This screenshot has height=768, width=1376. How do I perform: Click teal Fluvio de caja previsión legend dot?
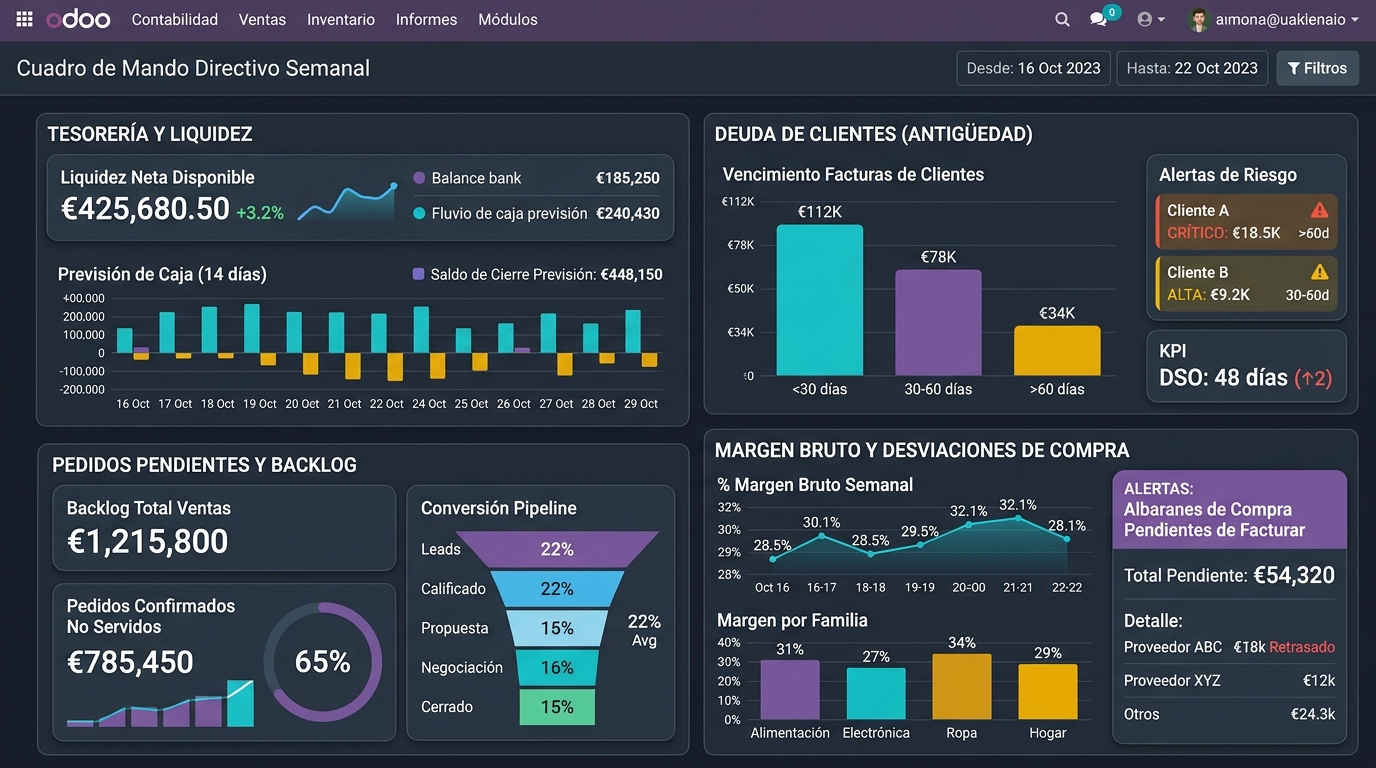tap(419, 213)
